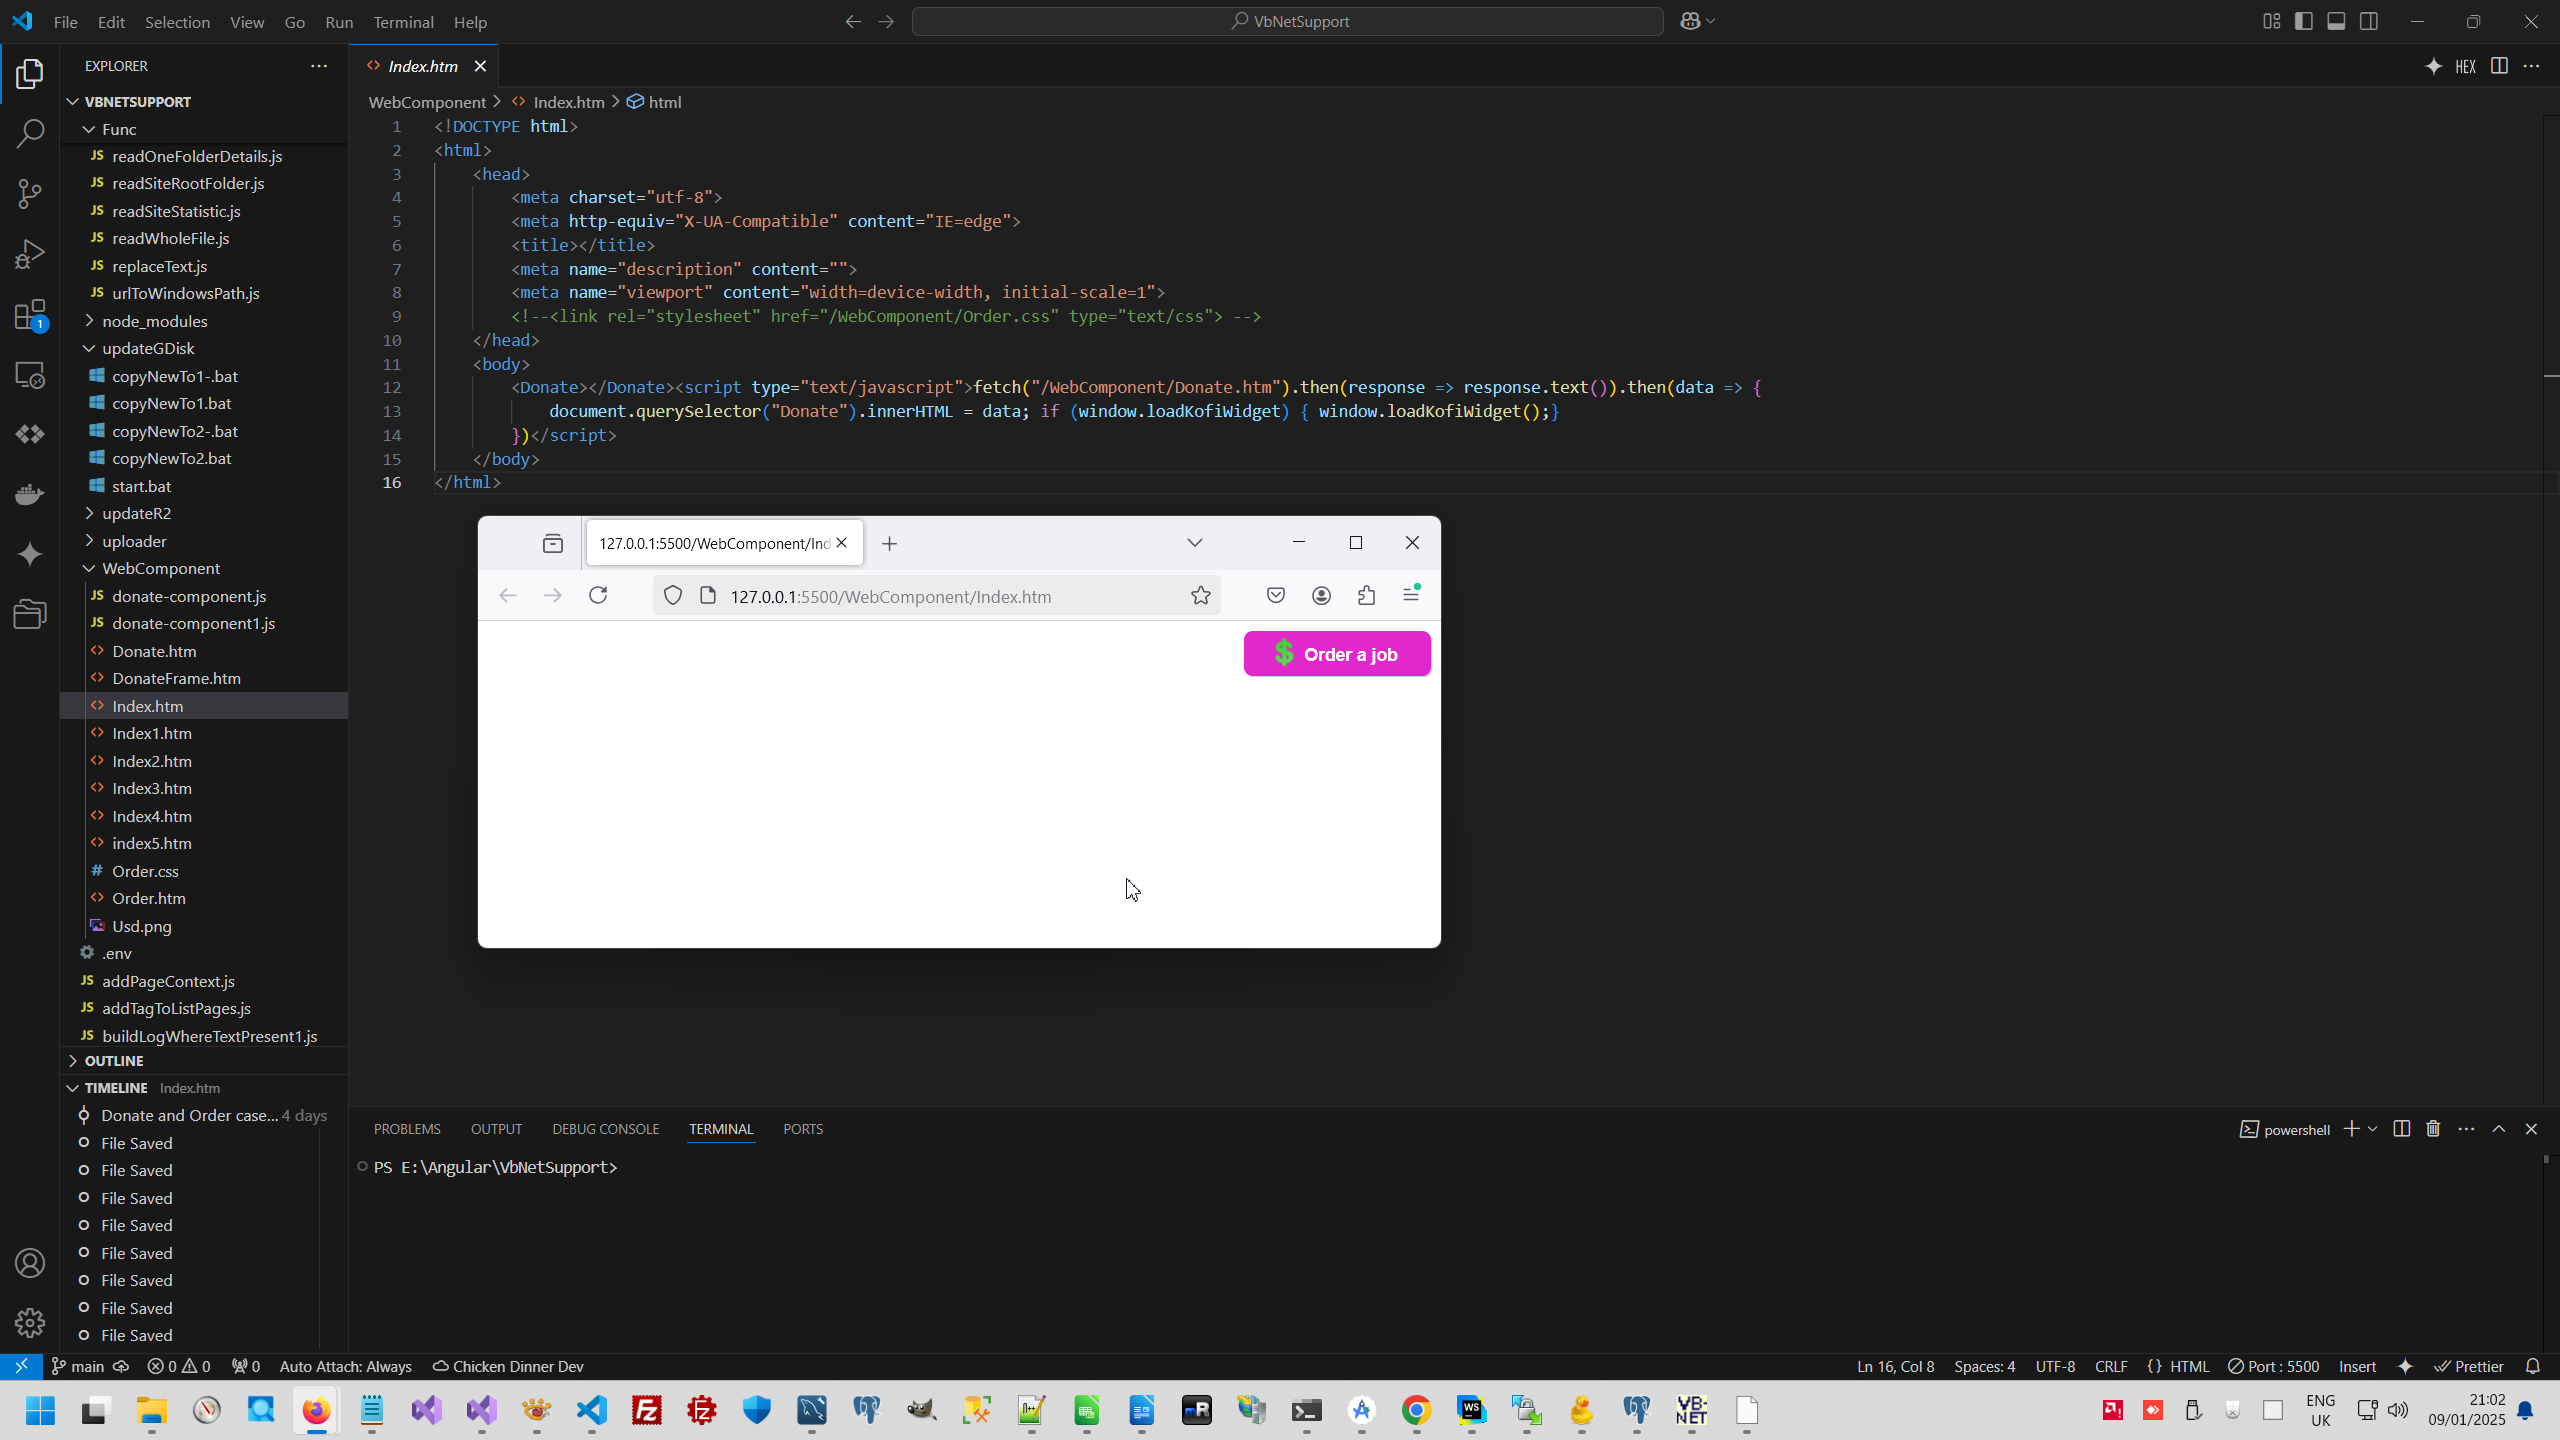Open Docker view in activity bar

pos(30,494)
